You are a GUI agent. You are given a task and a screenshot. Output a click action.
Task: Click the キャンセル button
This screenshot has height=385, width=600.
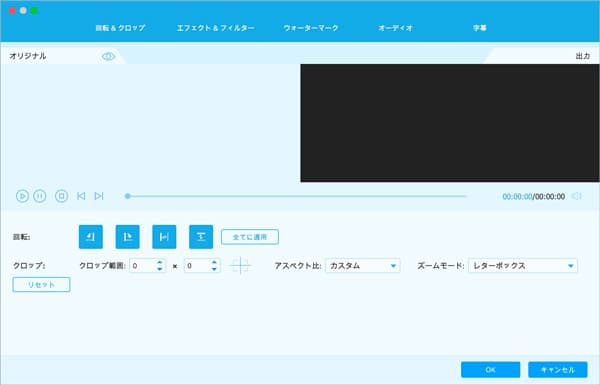(x=558, y=370)
